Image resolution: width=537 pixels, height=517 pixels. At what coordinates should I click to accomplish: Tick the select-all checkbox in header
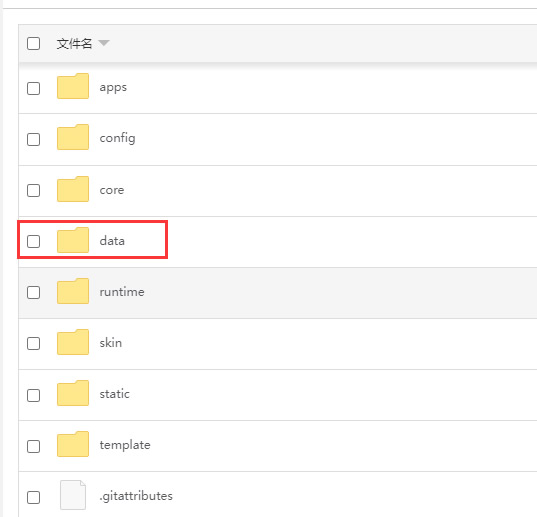tap(34, 43)
